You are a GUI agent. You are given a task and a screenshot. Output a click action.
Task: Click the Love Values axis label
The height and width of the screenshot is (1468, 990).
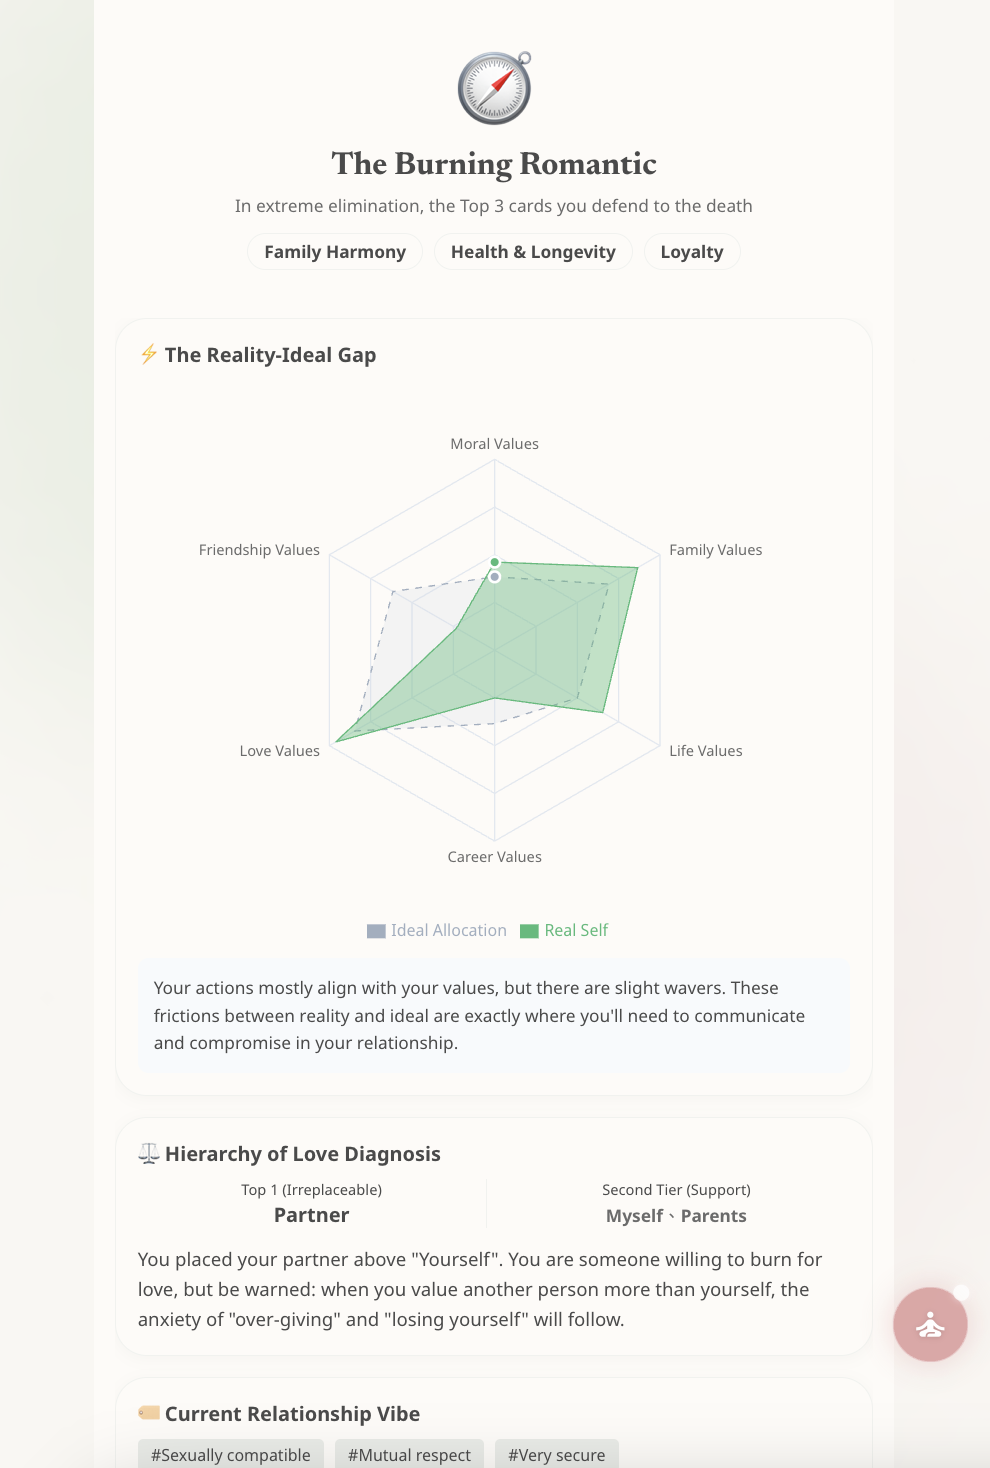(x=280, y=751)
